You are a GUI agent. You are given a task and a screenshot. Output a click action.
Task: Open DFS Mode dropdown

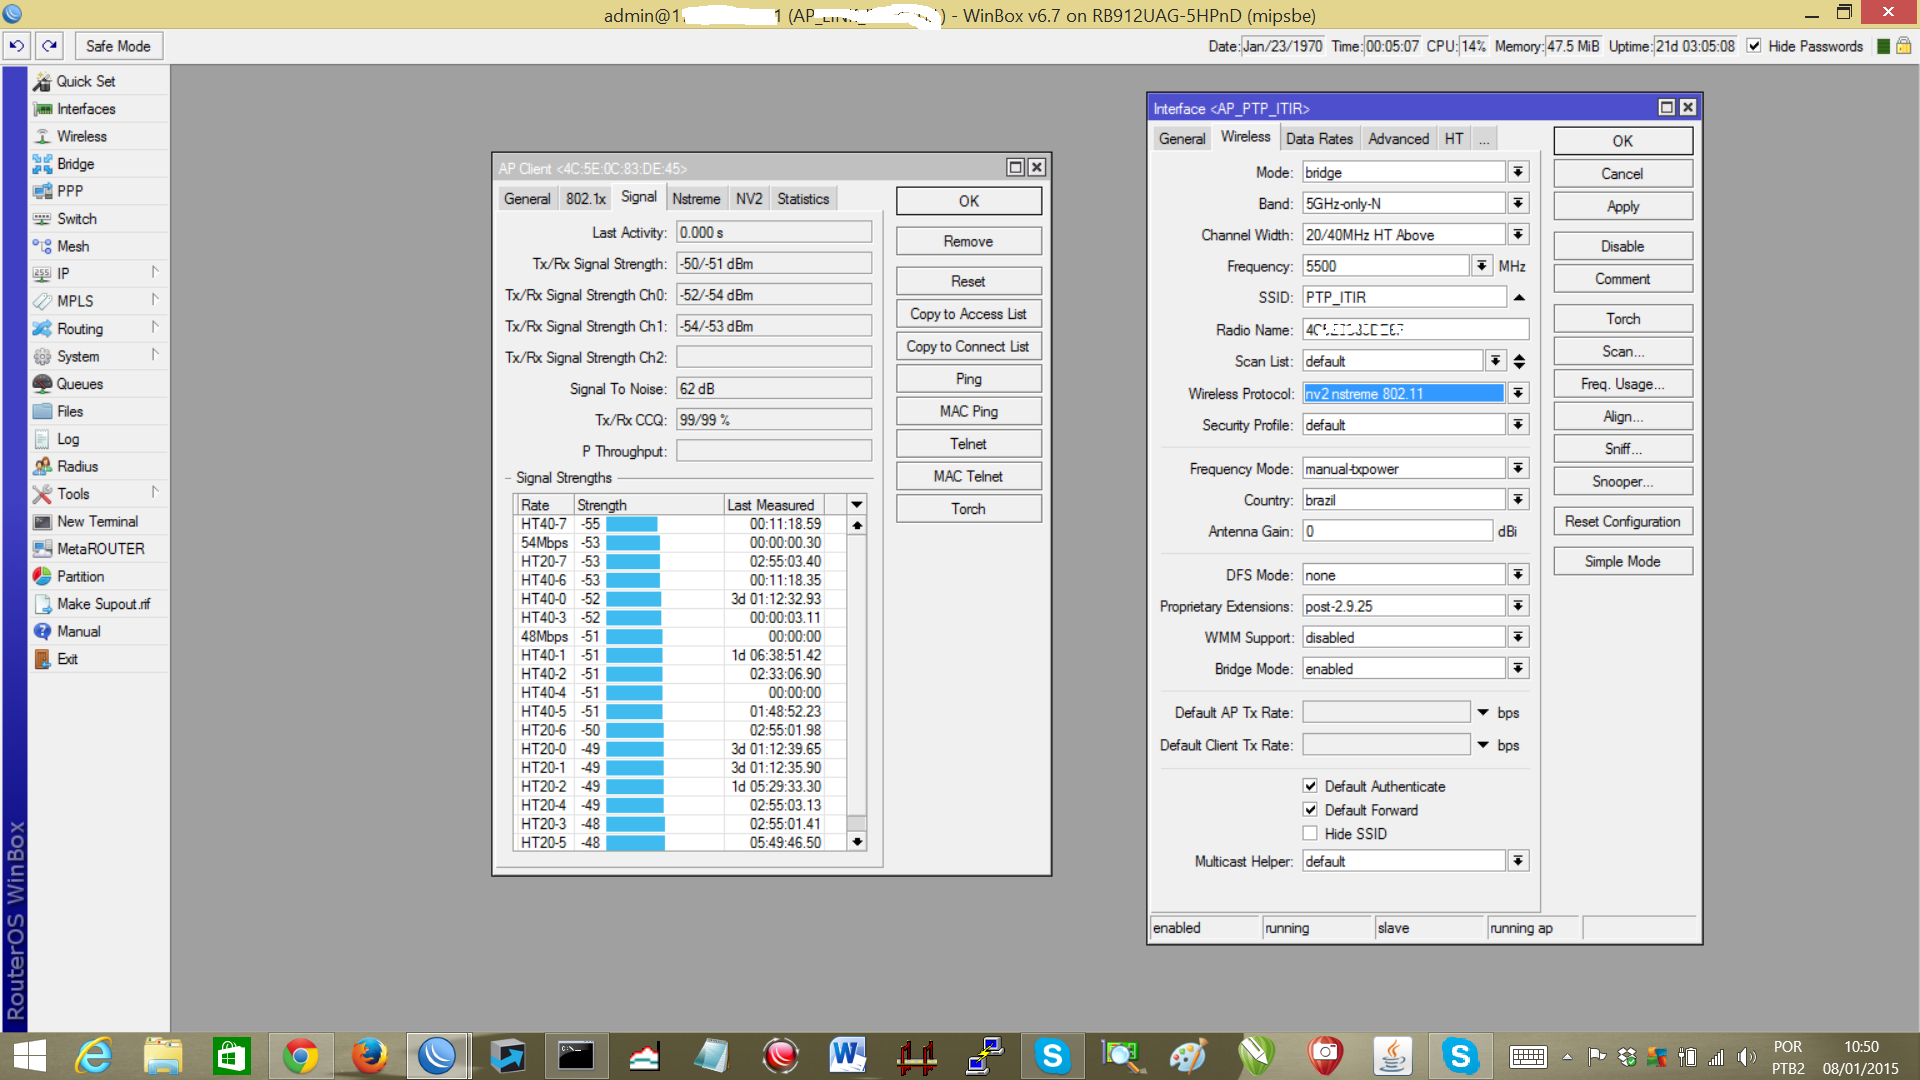1518,574
